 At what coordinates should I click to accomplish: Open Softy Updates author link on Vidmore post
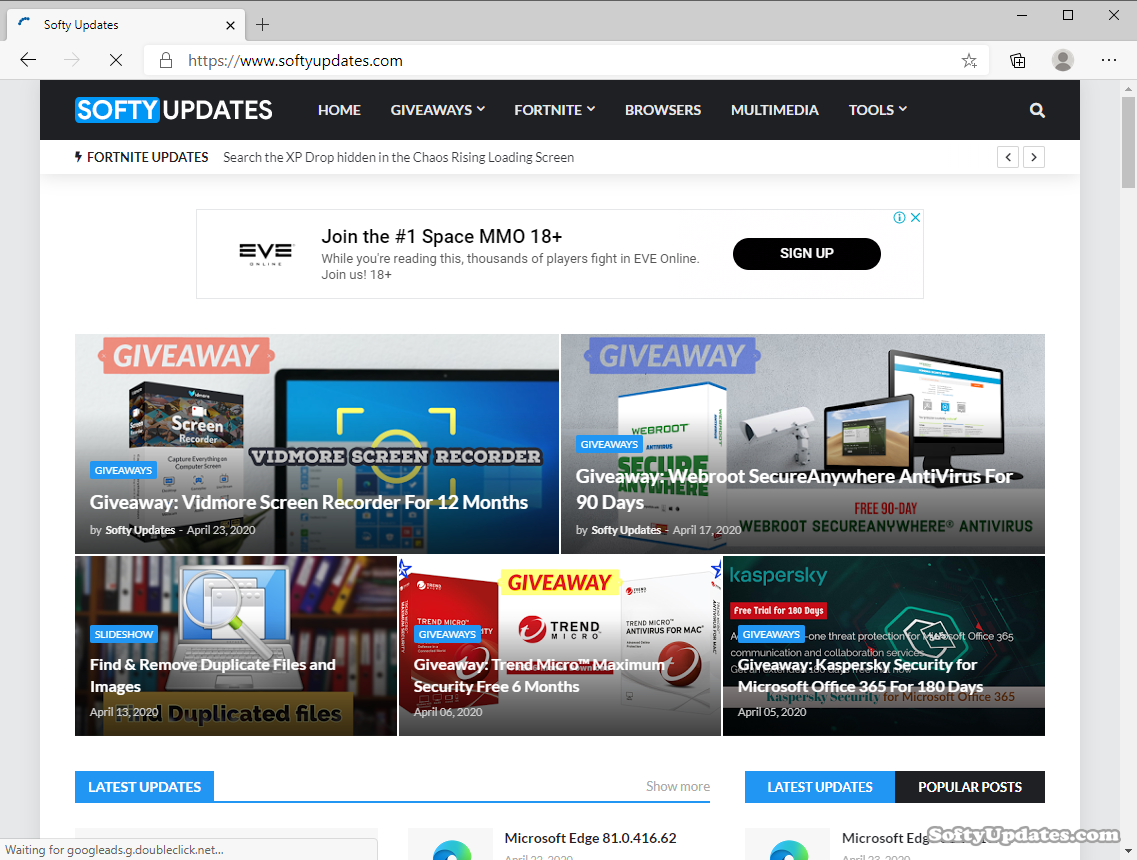(x=140, y=530)
